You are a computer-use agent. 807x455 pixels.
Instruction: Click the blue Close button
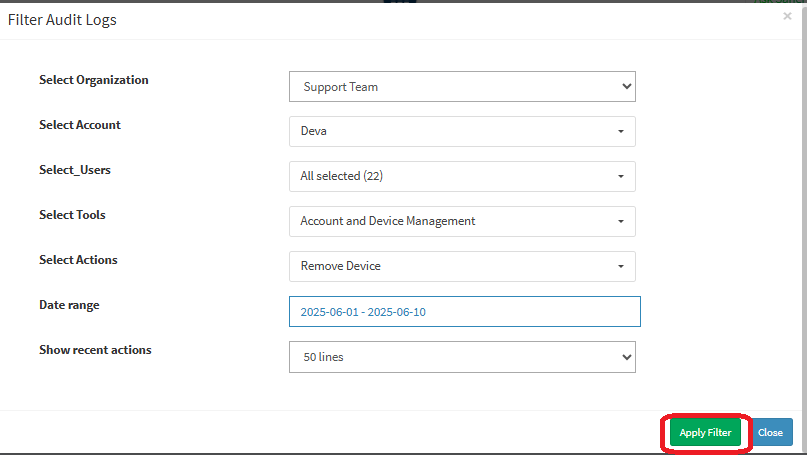coord(770,432)
